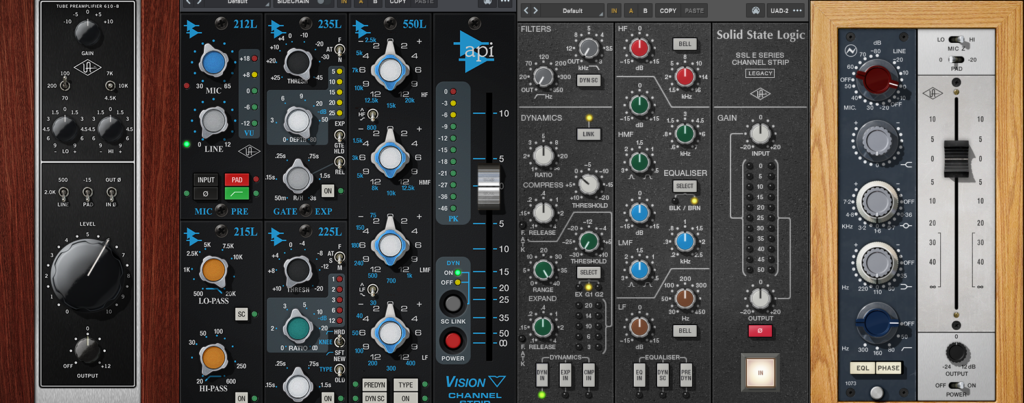The image size is (1024, 403).
Task: Click the 550L LMF band knob
Action: [391, 246]
